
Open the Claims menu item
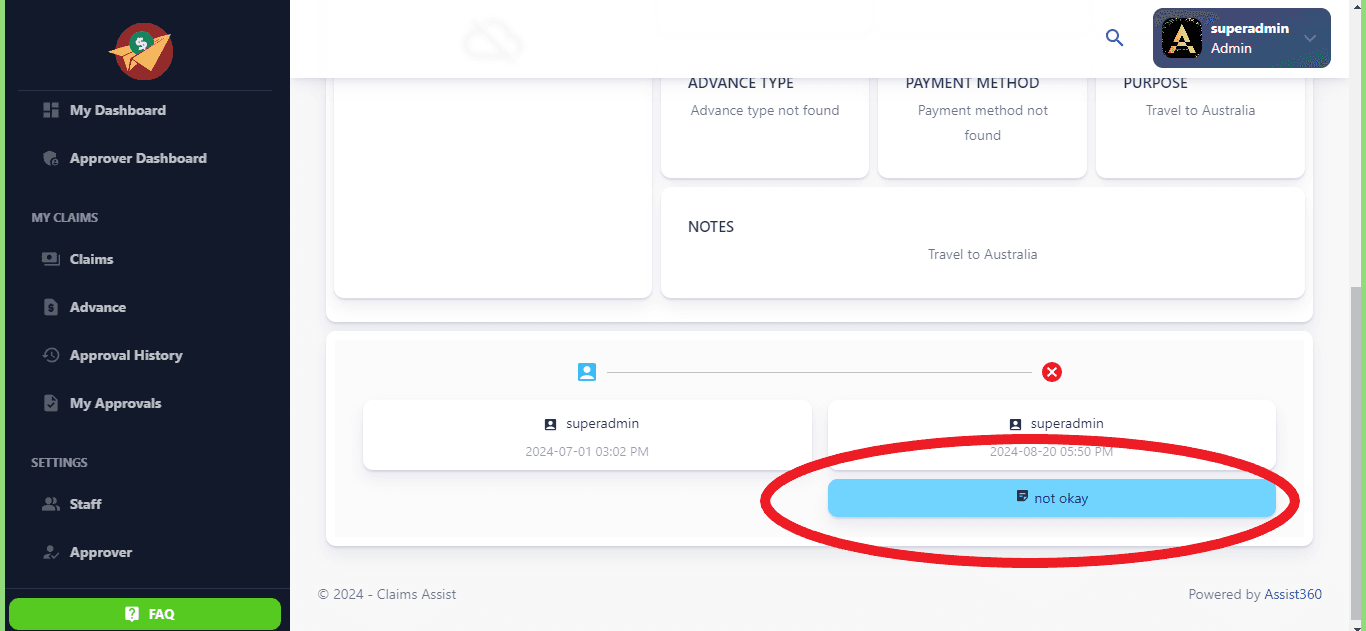point(91,259)
